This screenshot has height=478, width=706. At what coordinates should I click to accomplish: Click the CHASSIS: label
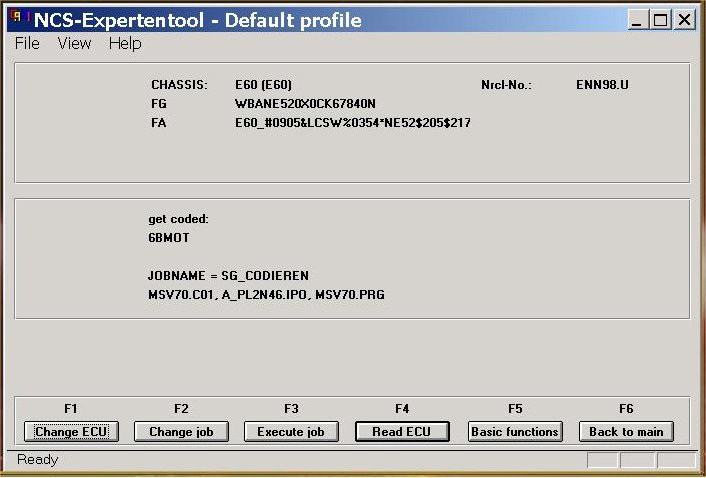(180, 85)
